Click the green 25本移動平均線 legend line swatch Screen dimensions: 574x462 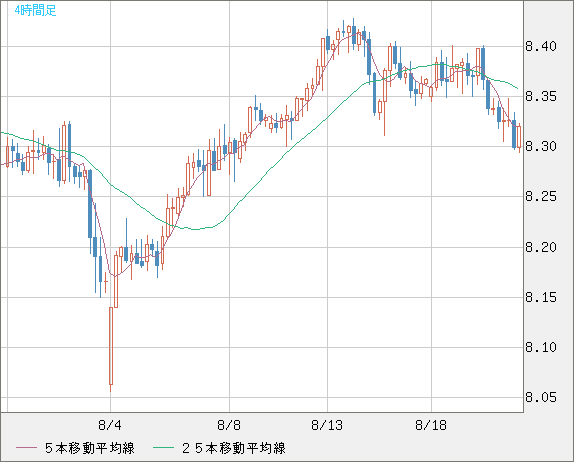pos(163,448)
